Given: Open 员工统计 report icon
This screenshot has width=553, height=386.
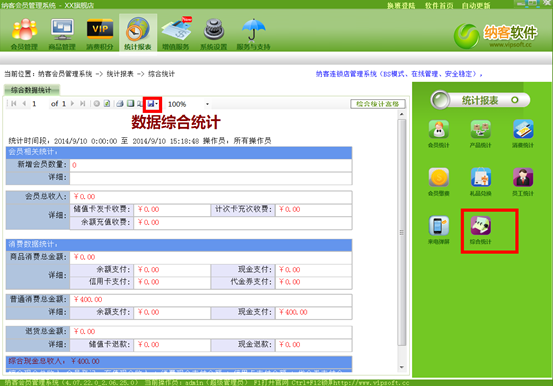Looking at the screenshot, I should click(523, 182).
